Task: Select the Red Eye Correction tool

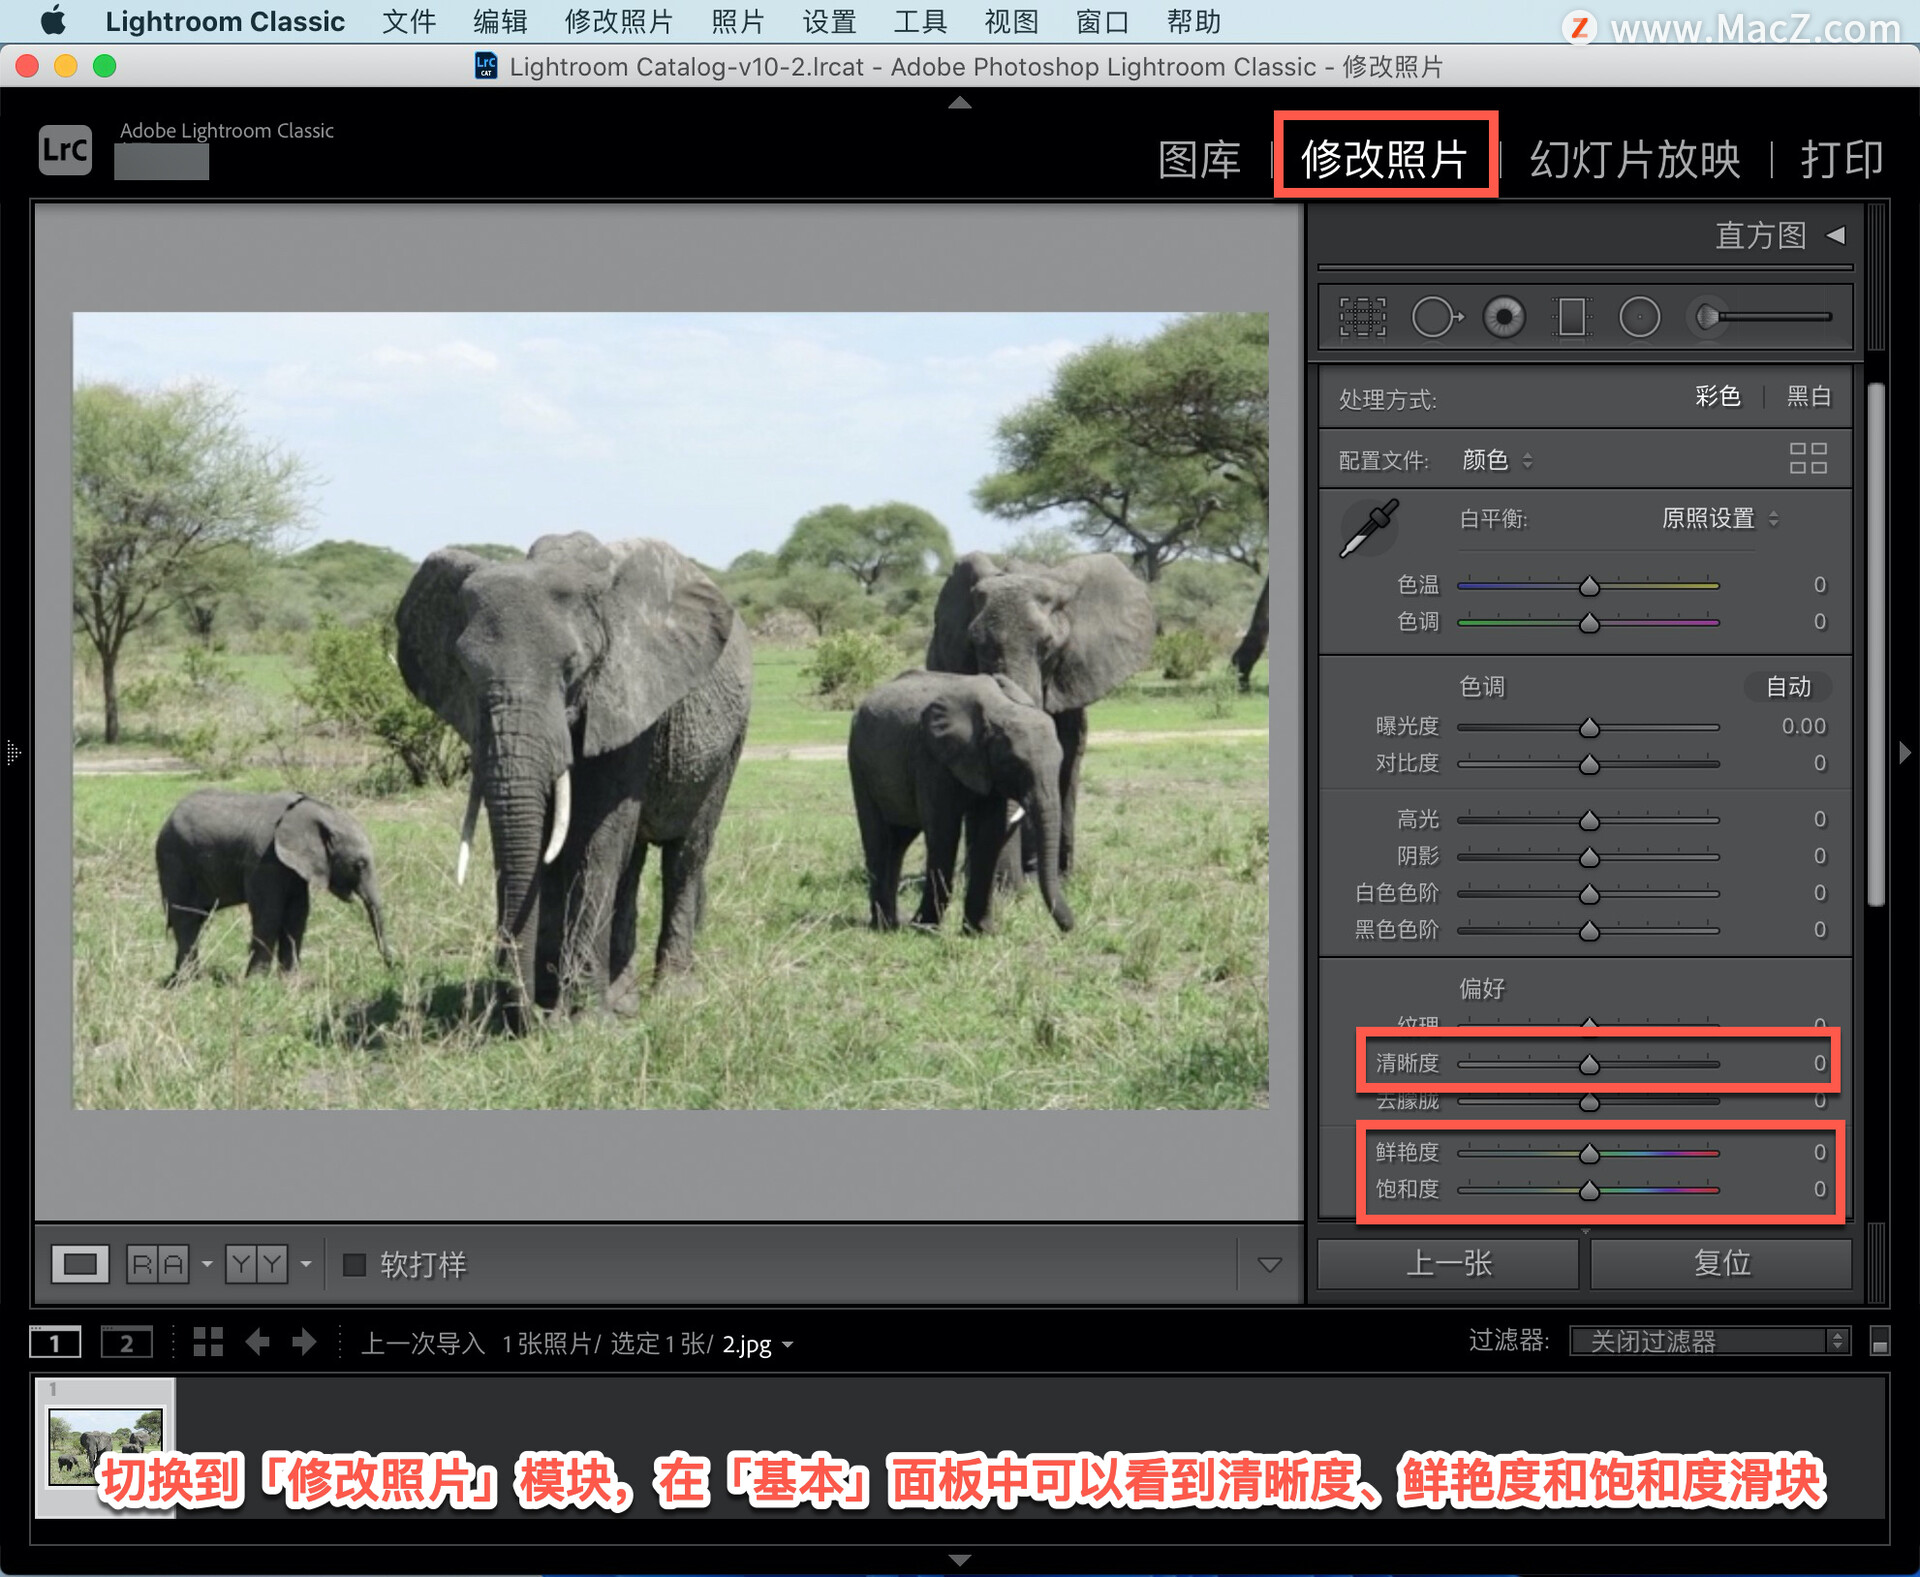Action: pyautogui.click(x=1504, y=318)
